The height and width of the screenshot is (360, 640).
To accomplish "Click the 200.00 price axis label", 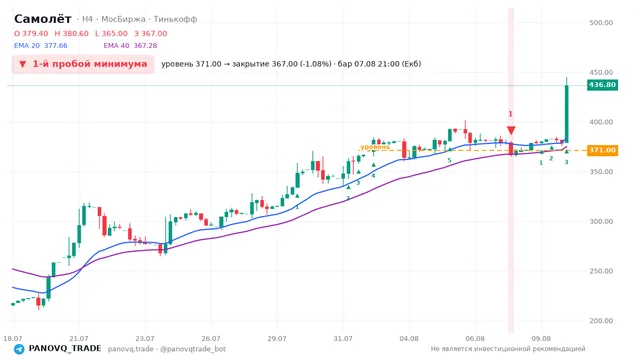I will tap(601, 321).
